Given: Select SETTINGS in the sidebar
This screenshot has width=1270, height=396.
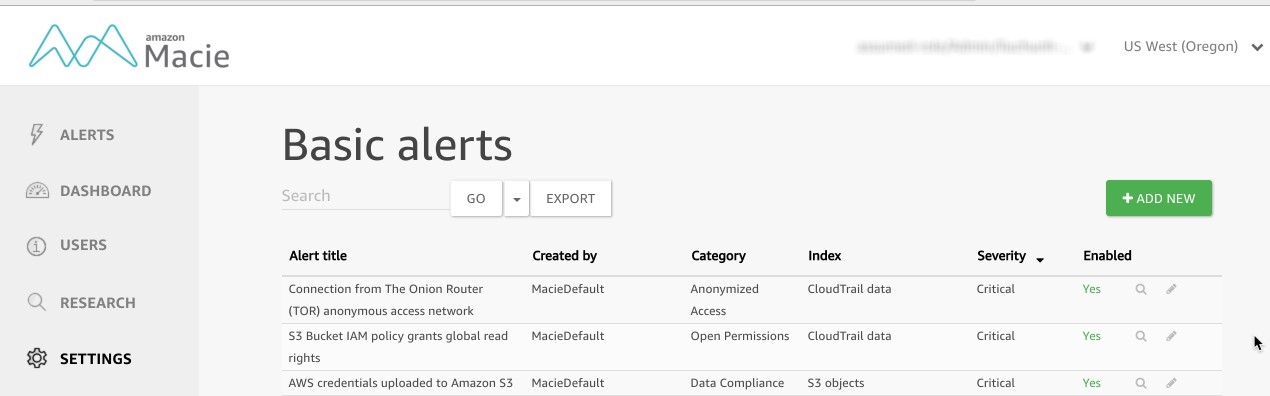Looking at the screenshot, I should click(96, 359).
